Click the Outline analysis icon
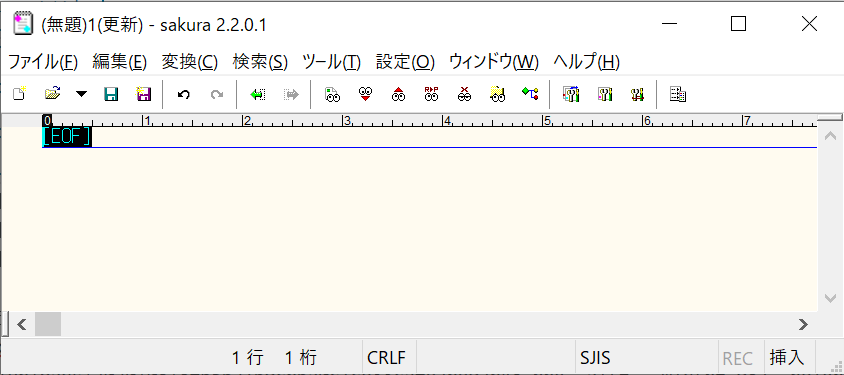Image resolution: width=844 pixels, height=375 pixels. [x=530, y=95]
